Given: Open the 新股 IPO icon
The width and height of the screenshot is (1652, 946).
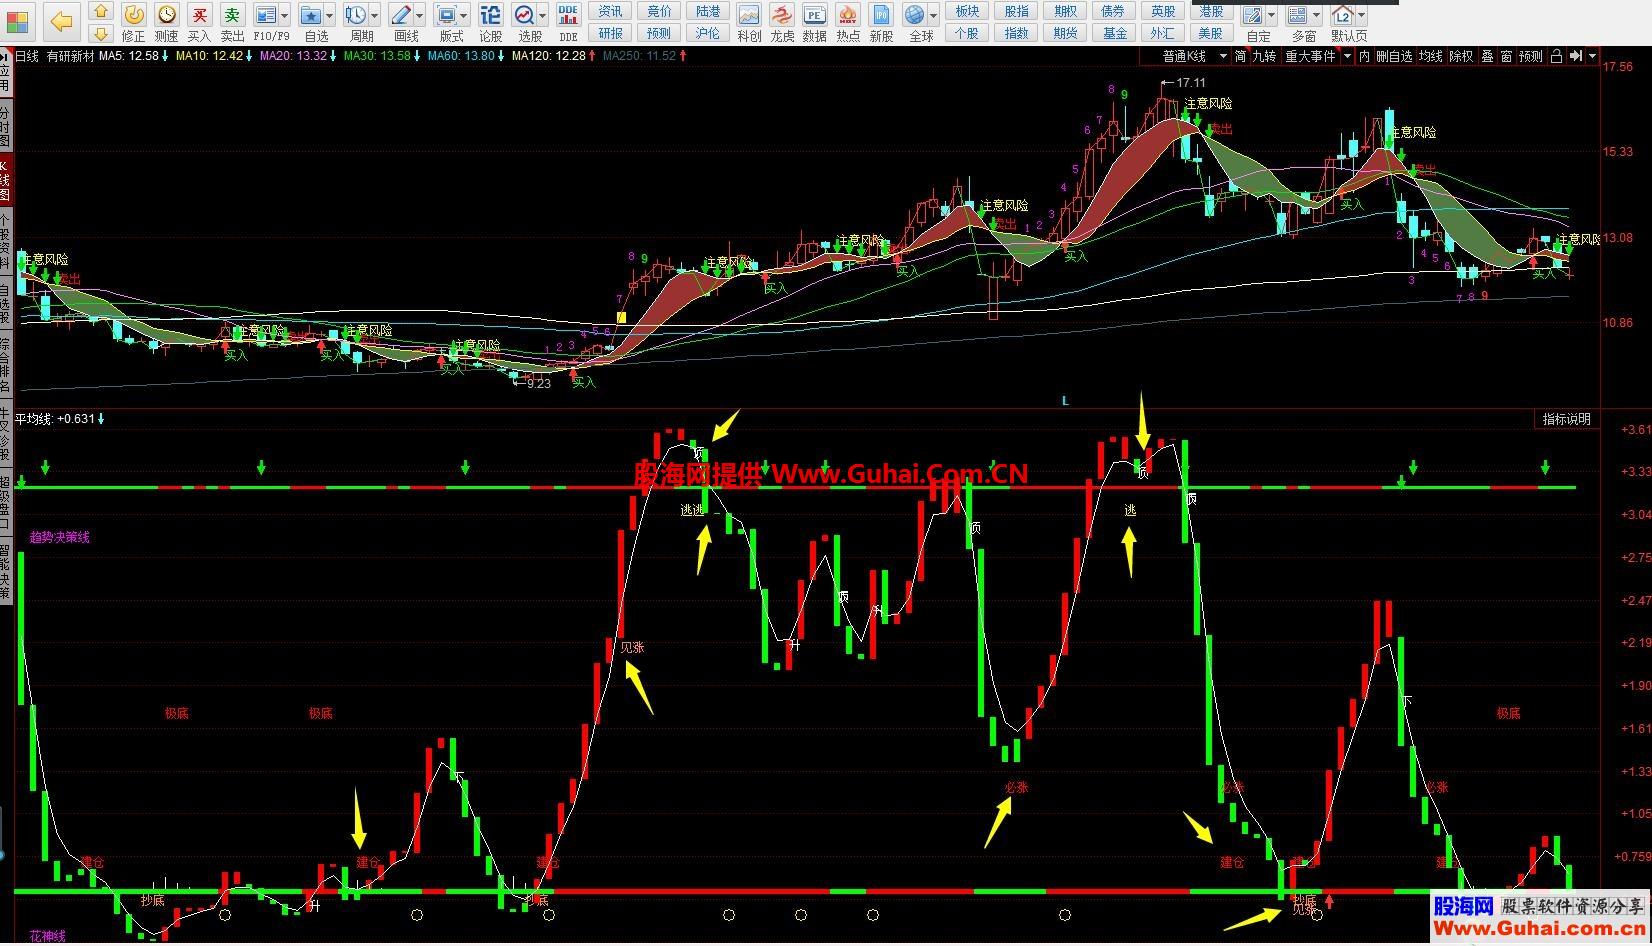Looking at the screenshot, I should click(881, 22).
